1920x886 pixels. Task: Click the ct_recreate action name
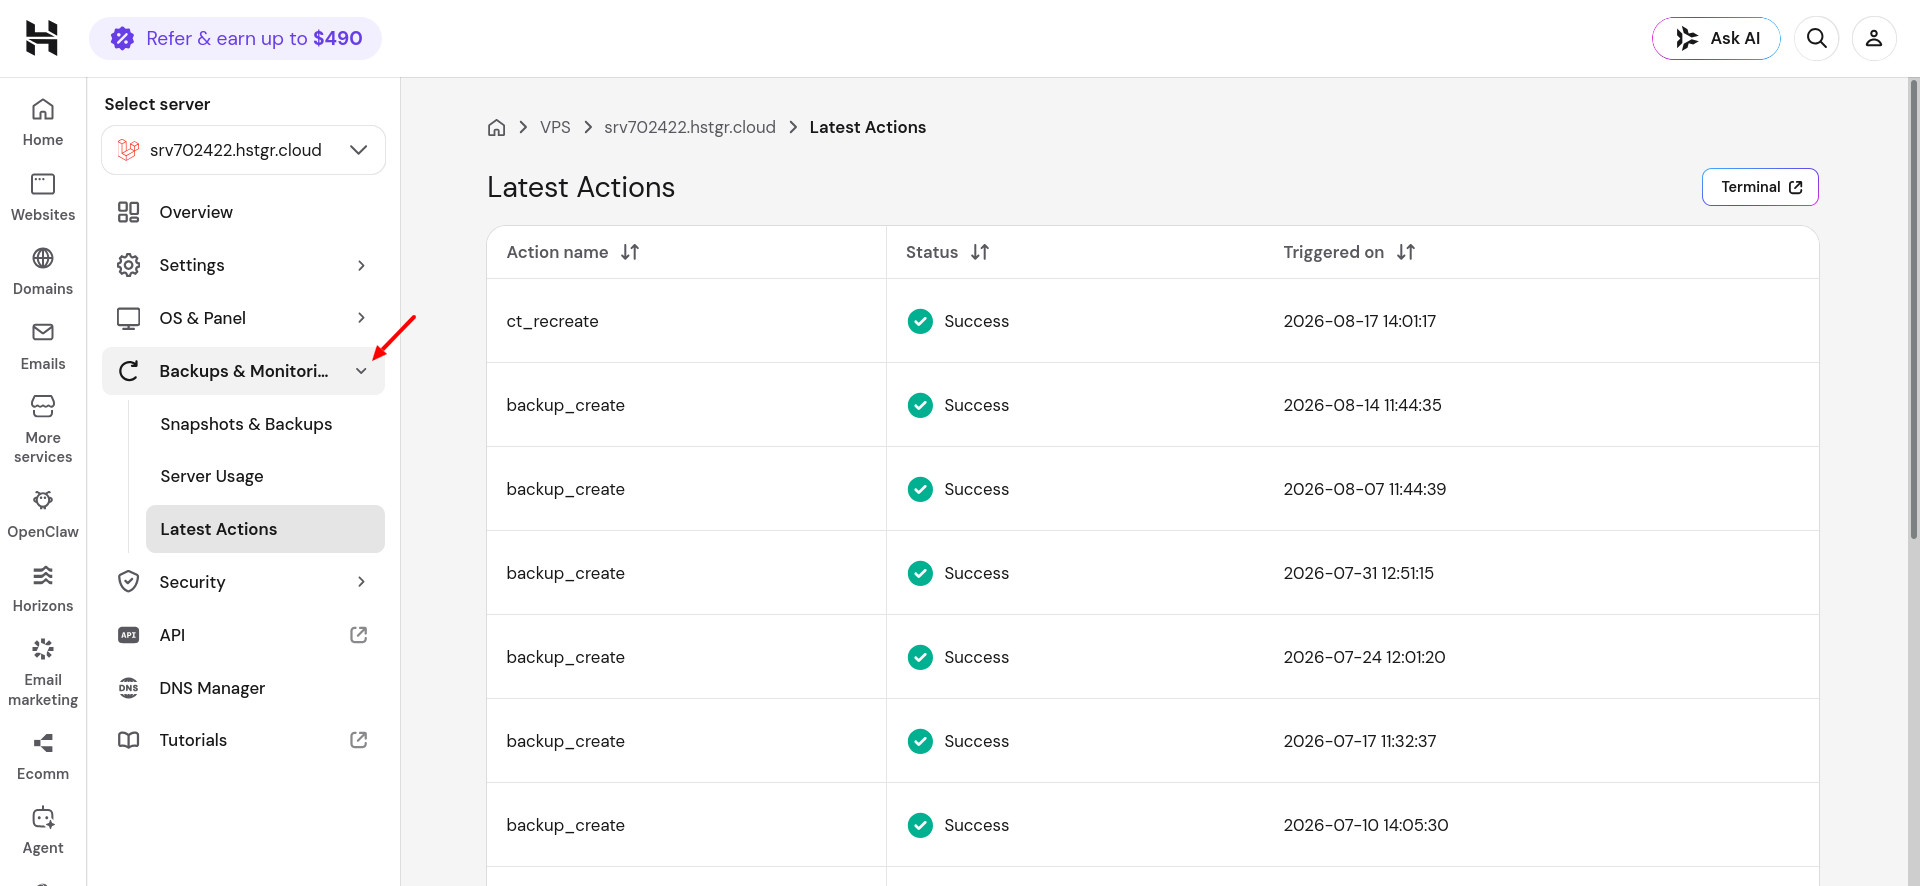[552, 321]
